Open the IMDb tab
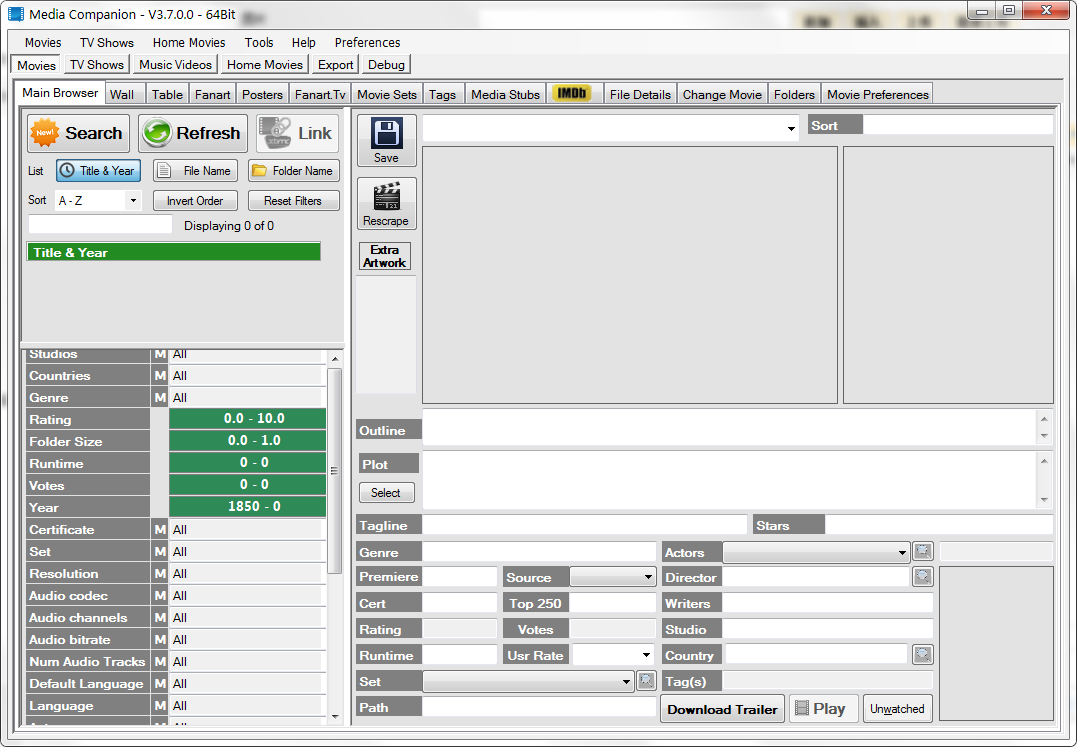 point(572,94)
